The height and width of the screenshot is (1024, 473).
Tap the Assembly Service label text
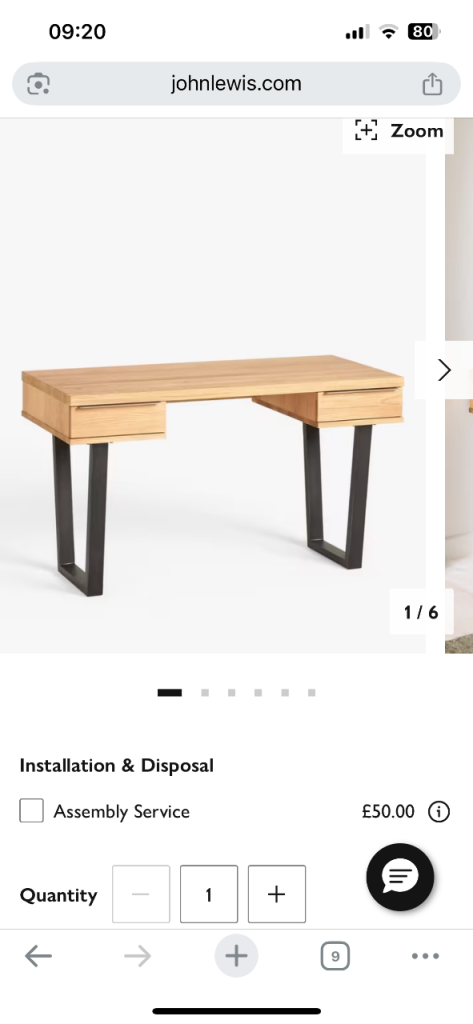click(x=122, y=812)
